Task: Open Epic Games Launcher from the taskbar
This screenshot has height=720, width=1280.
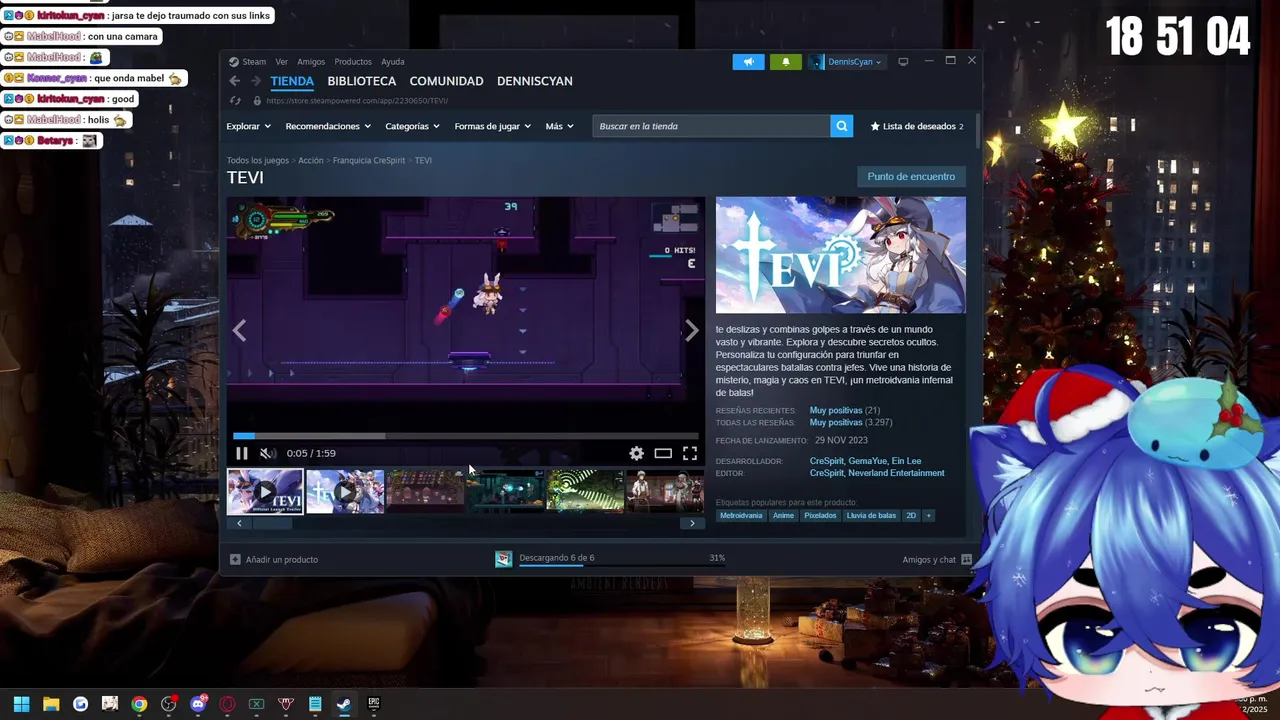Action: [x=373, y=704]
